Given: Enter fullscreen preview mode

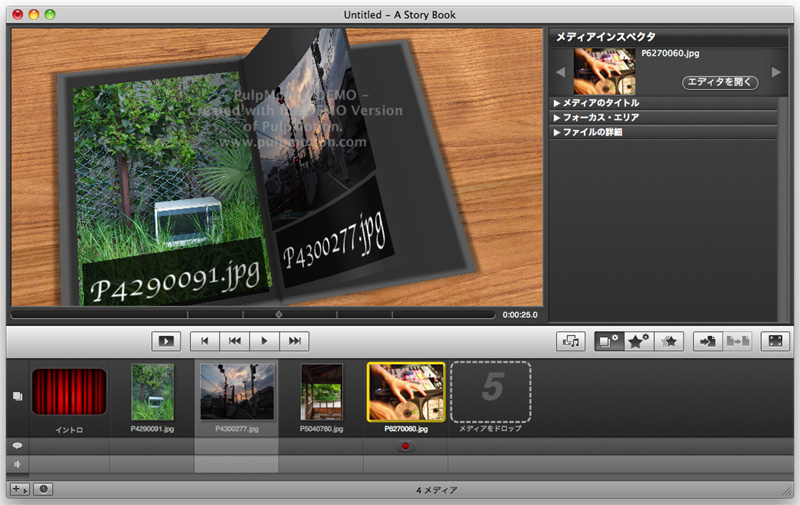Looking at the screenshot, I should point(776,341).
